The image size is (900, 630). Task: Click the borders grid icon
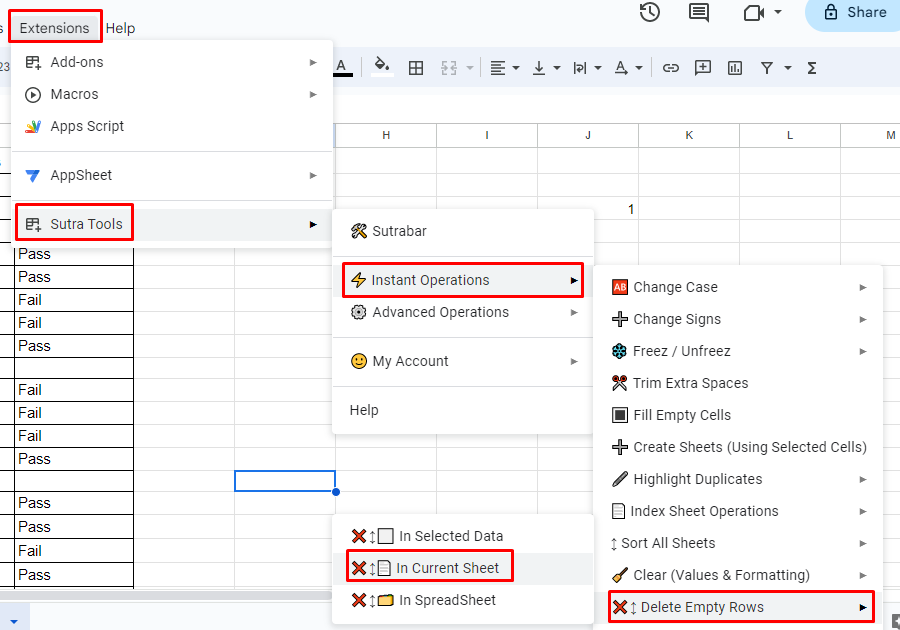[416, 68]
